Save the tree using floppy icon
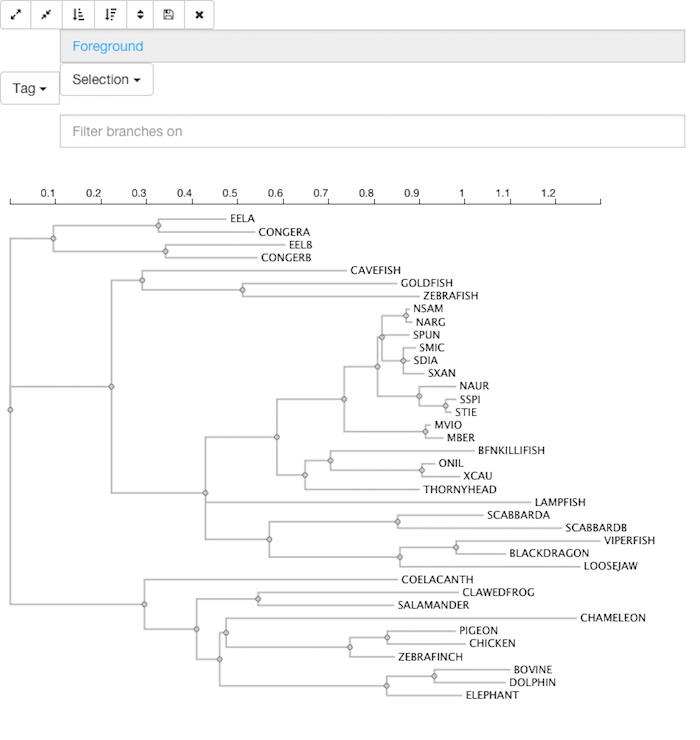This screenshot has height=740, width=700. 169,15
